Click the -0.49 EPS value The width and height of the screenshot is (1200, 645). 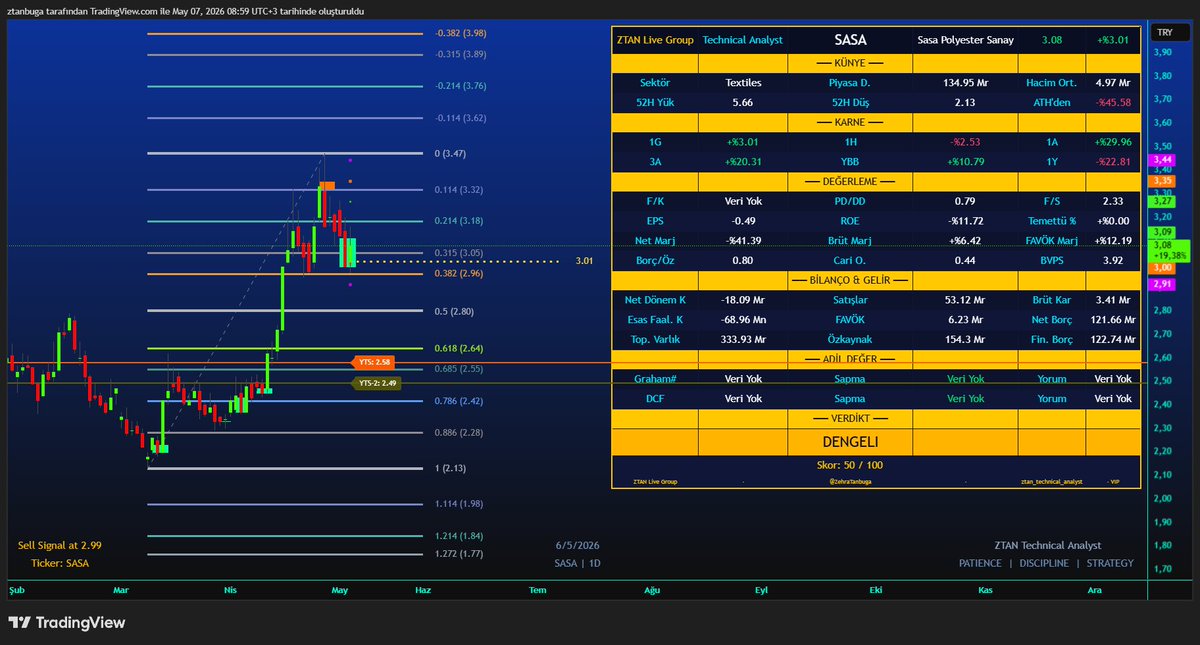[x=743, y=221]
